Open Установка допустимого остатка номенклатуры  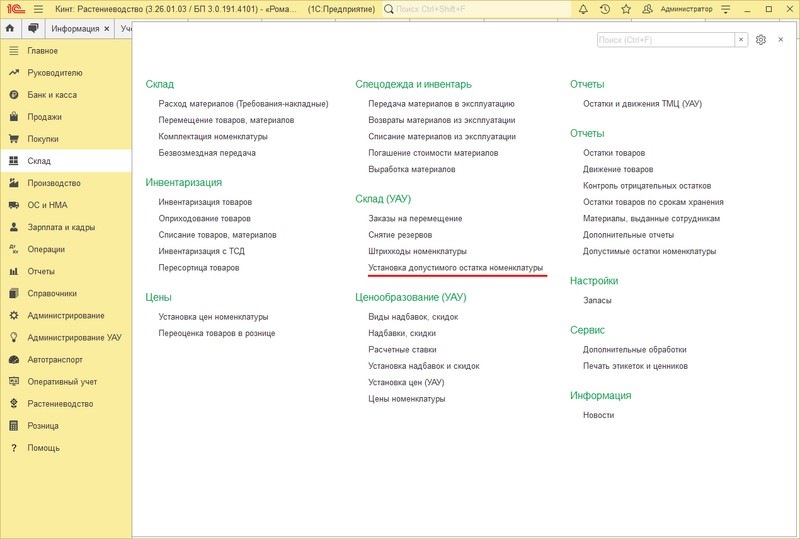click(456, 267)
